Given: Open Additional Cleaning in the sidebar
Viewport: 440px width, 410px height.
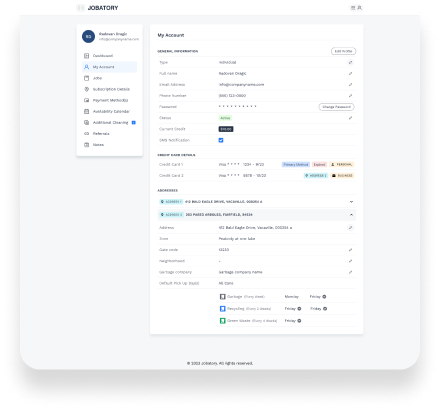Looking at the screenshot, I should (x=109, y=122).
